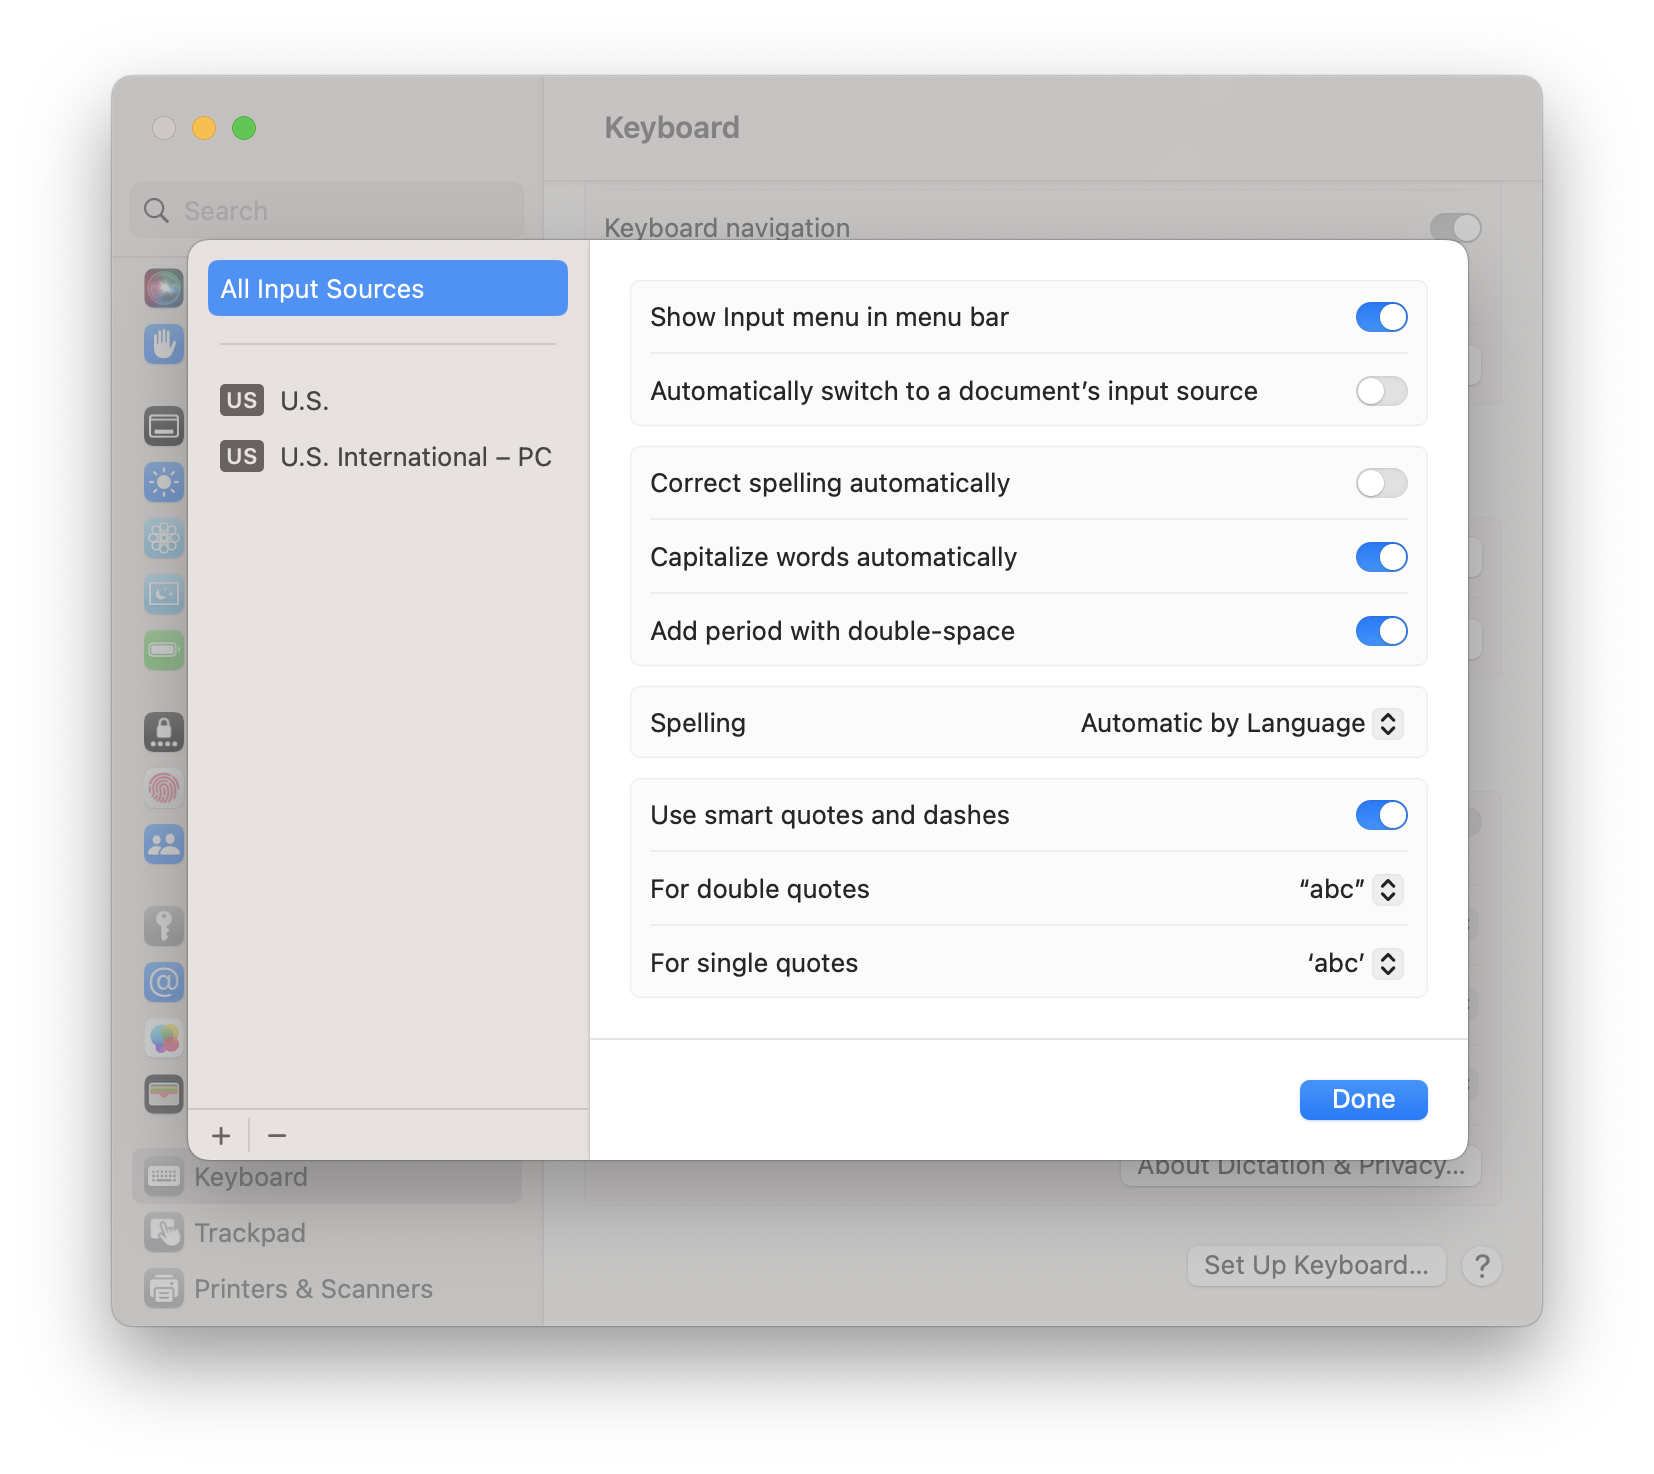1654x1474 pixels.
Task: Click the Printers & Scanners icon
Action: [164, 1289]
